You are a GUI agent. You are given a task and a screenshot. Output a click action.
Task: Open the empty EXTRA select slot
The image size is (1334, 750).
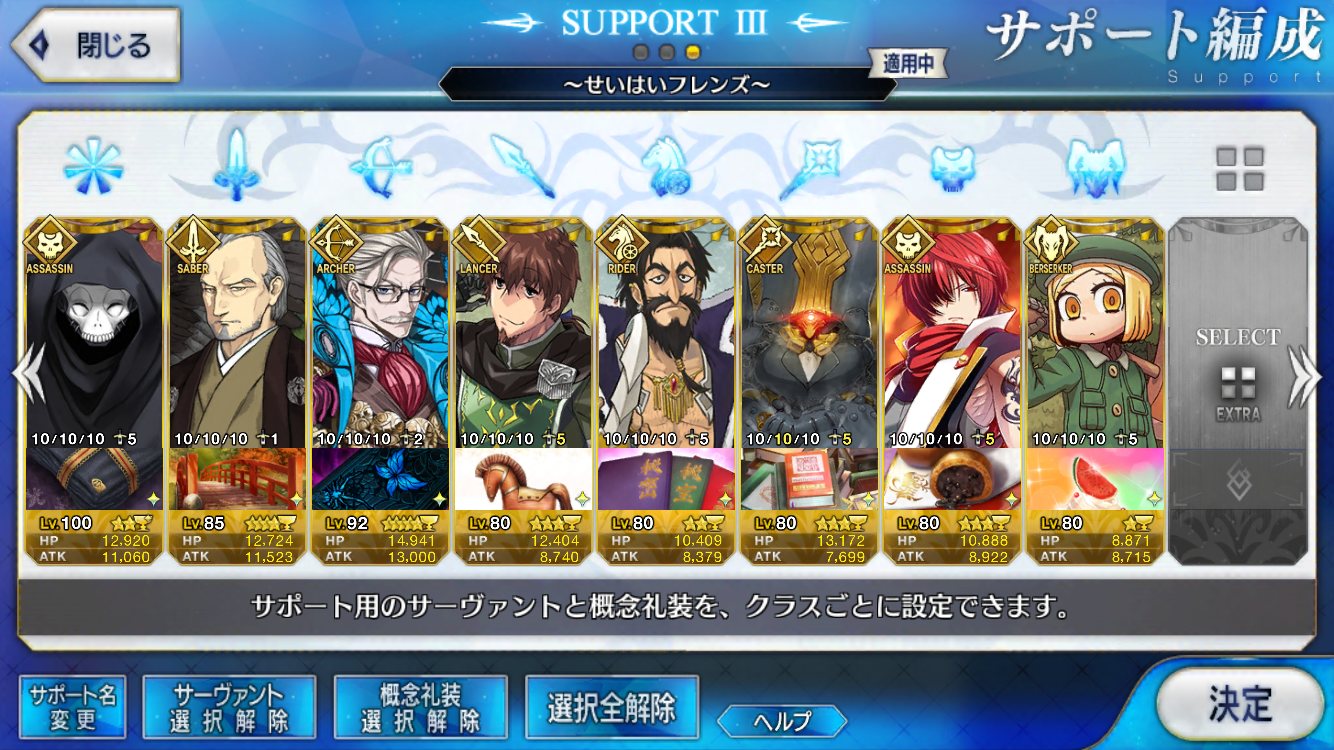pyautogui.click(x=1238, y=391)
